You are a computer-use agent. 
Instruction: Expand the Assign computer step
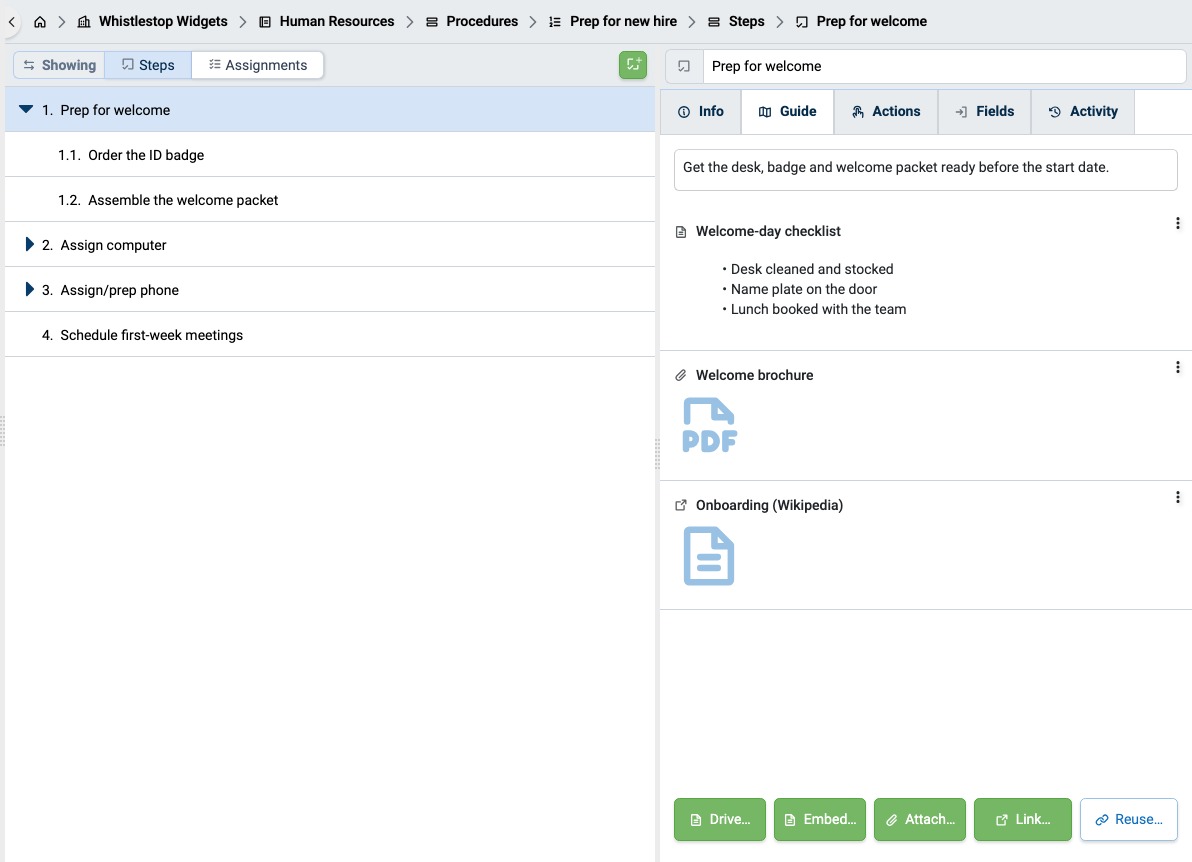click(x=29, y=244)
